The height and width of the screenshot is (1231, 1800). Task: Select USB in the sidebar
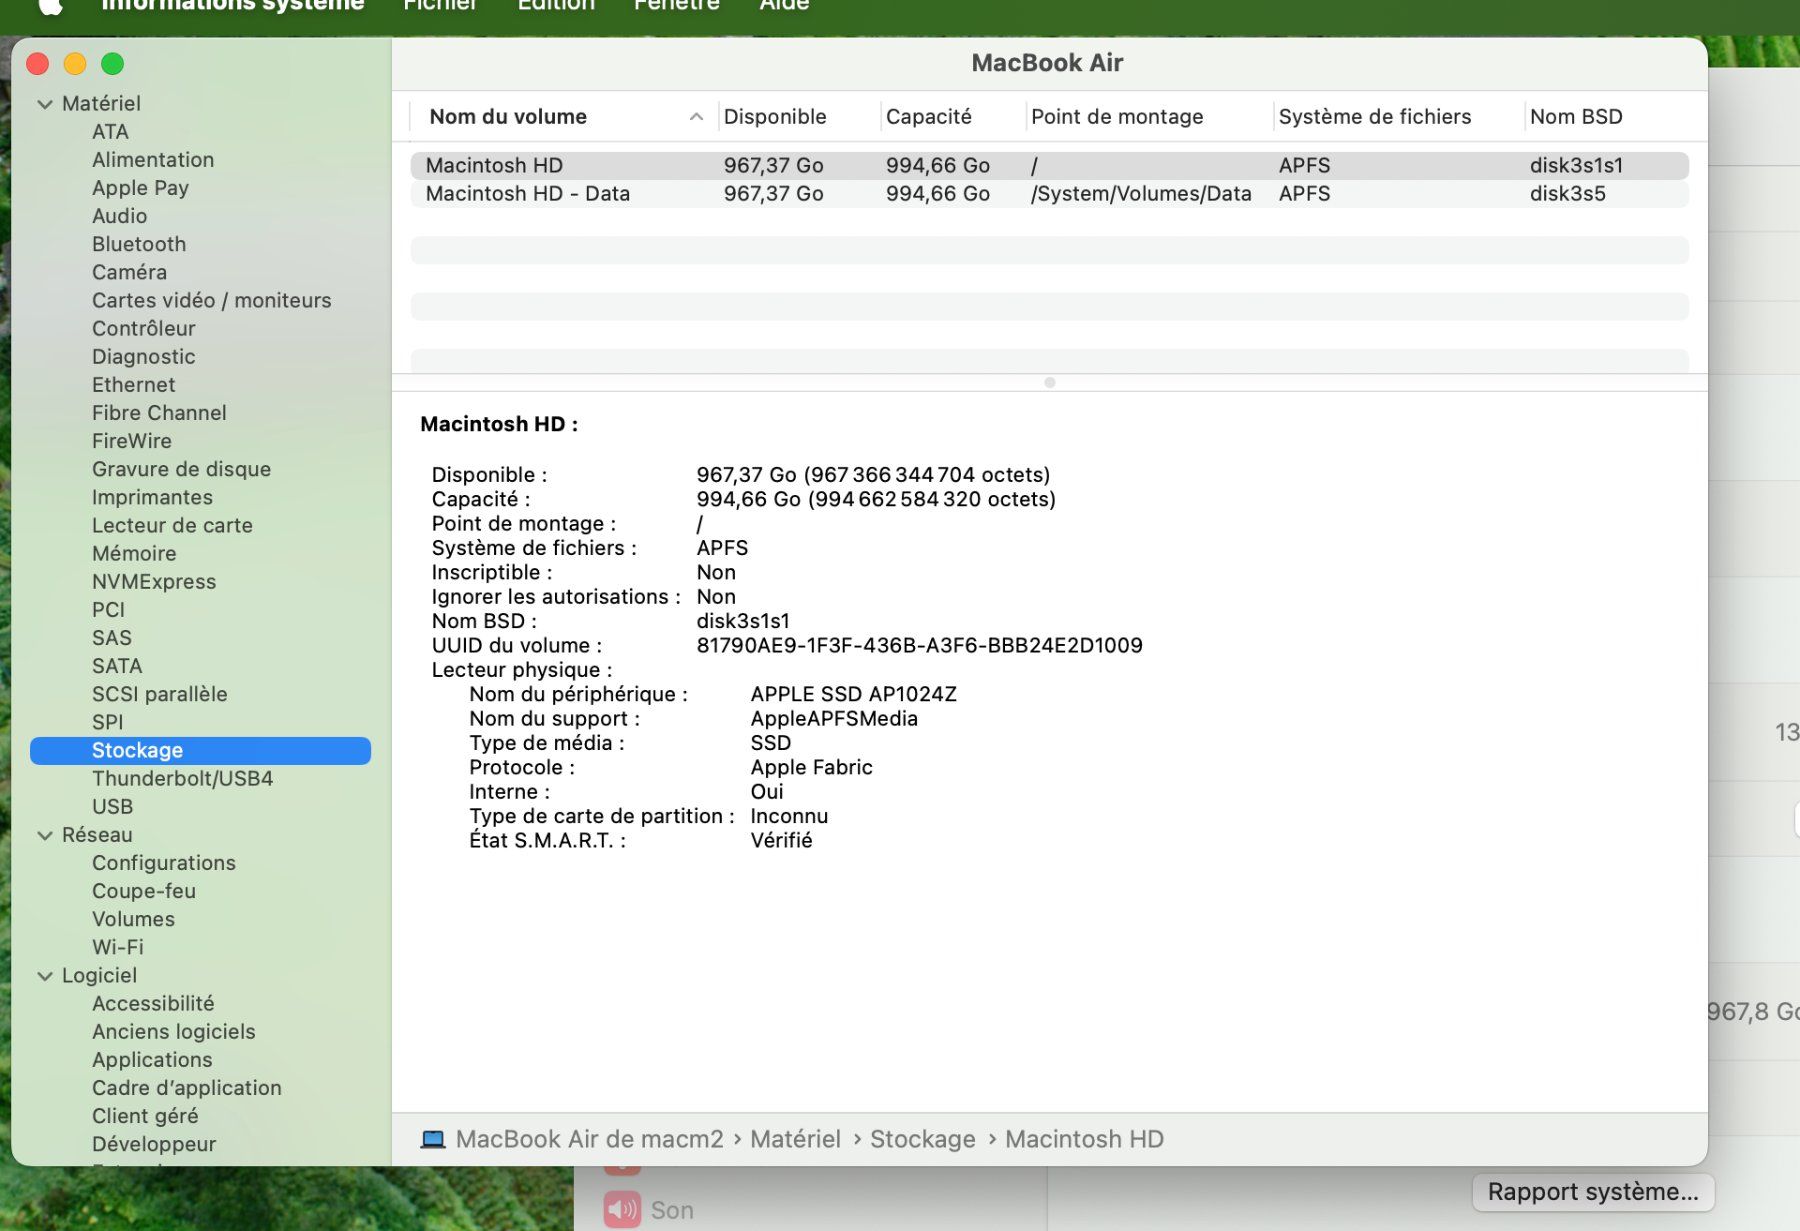(x=112, y=806)
